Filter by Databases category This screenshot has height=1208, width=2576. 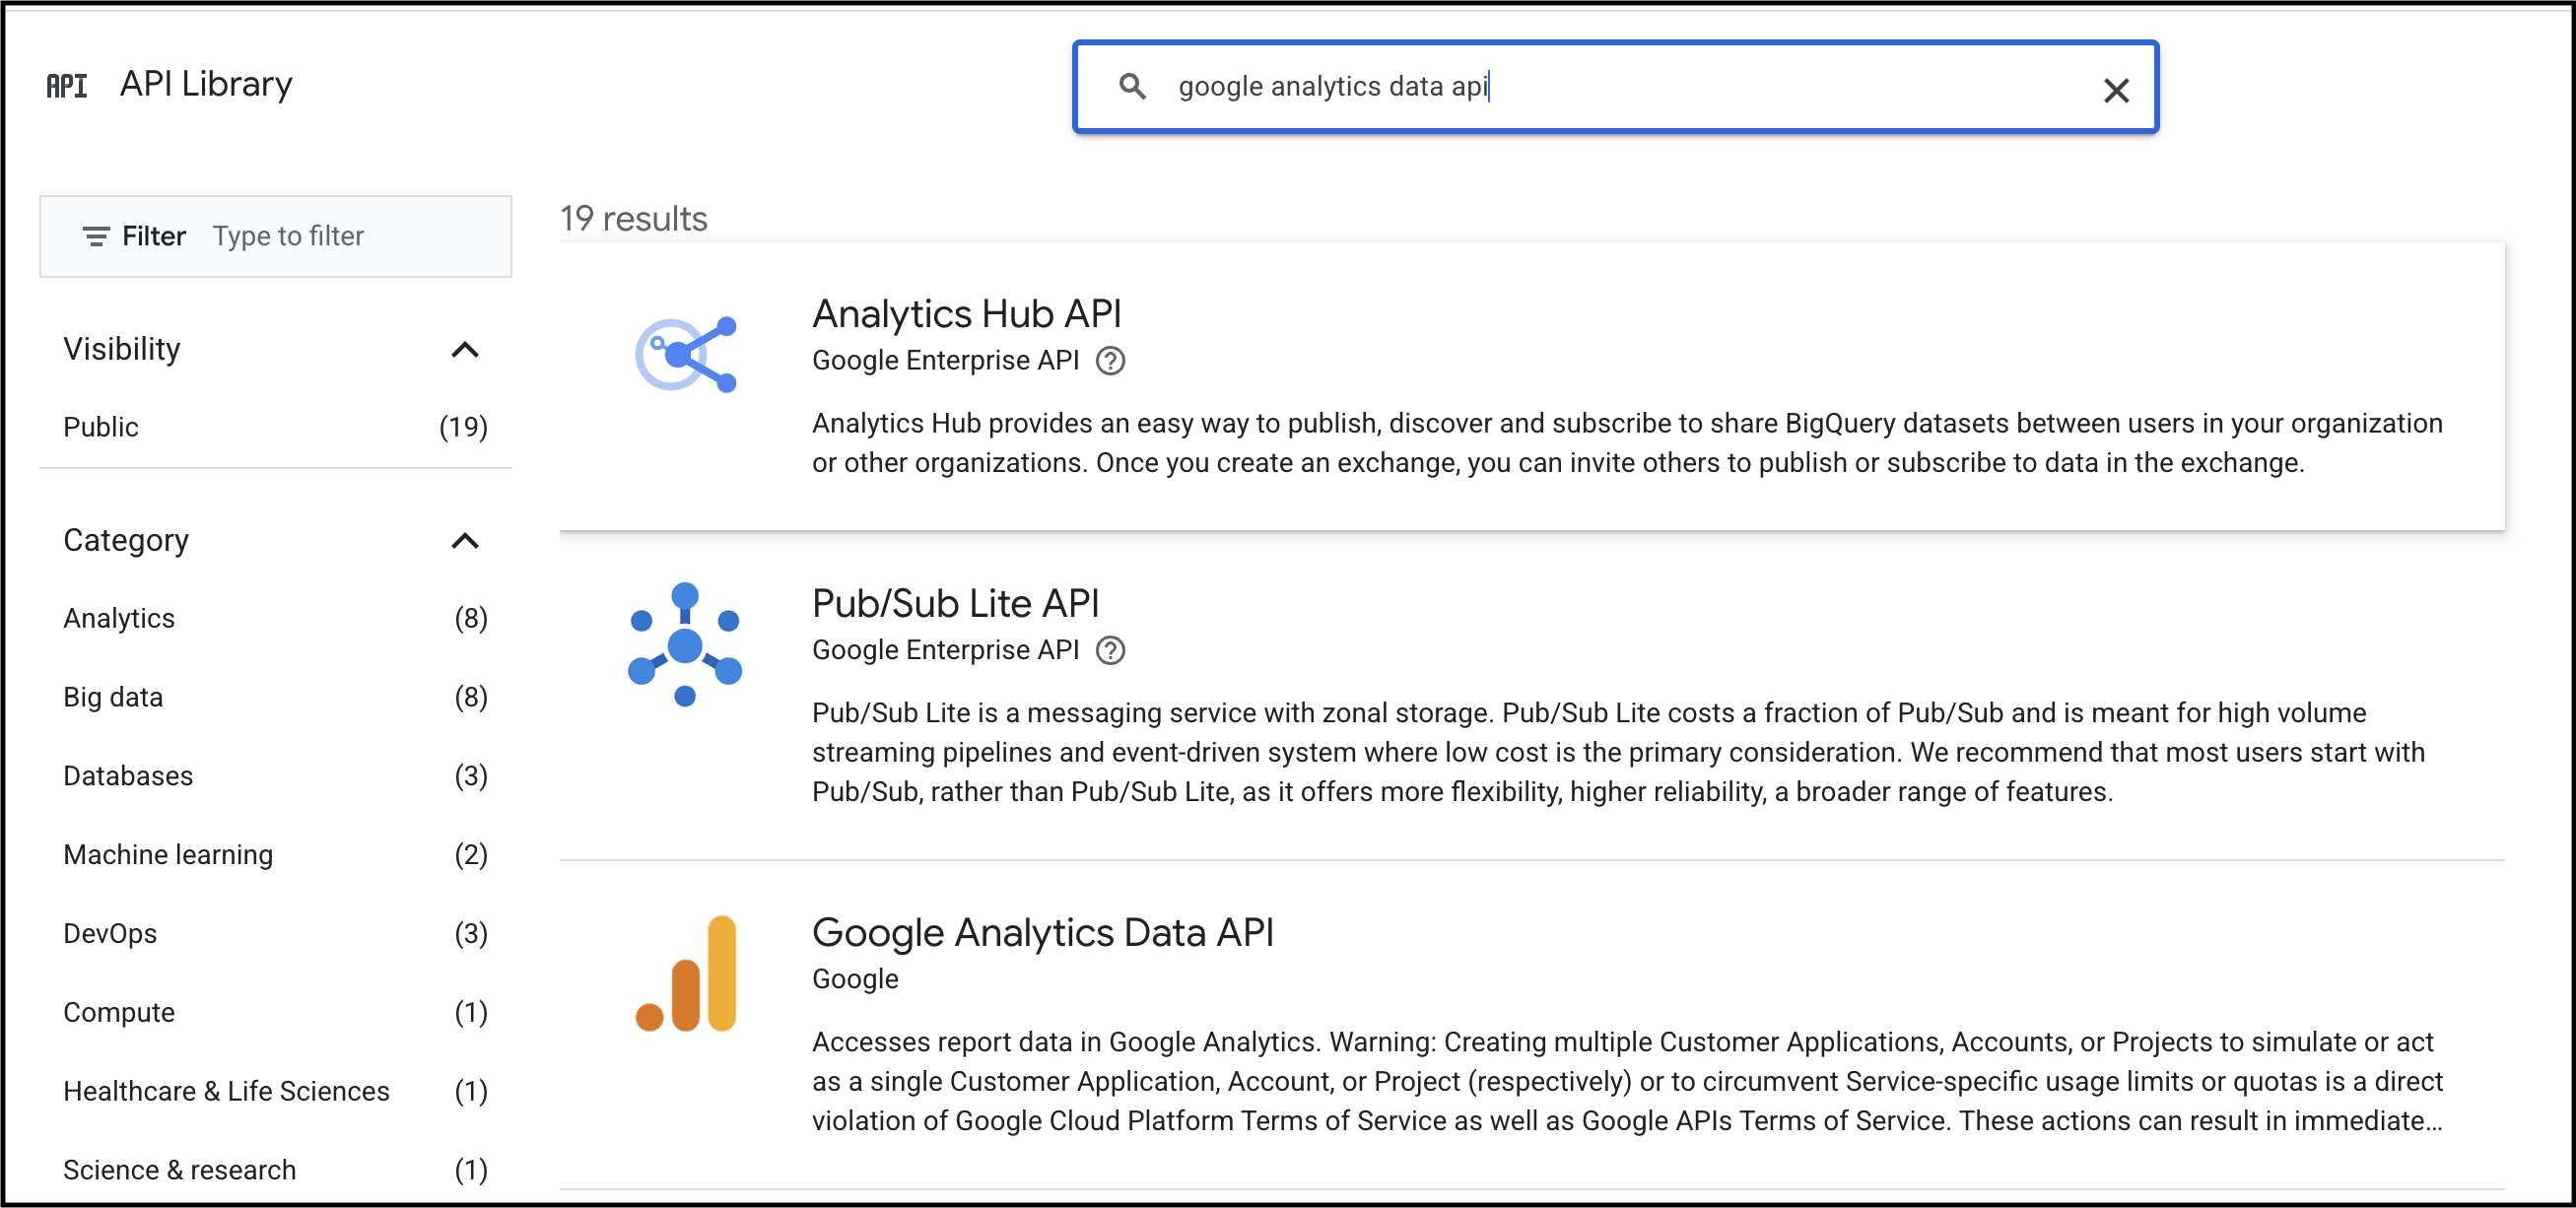[275, 776]
